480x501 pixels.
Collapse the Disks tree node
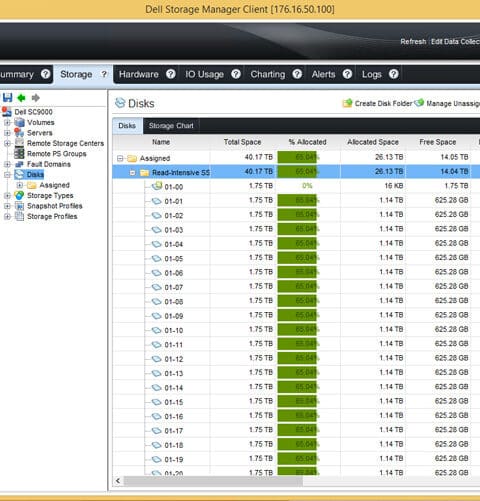(7, 174)
